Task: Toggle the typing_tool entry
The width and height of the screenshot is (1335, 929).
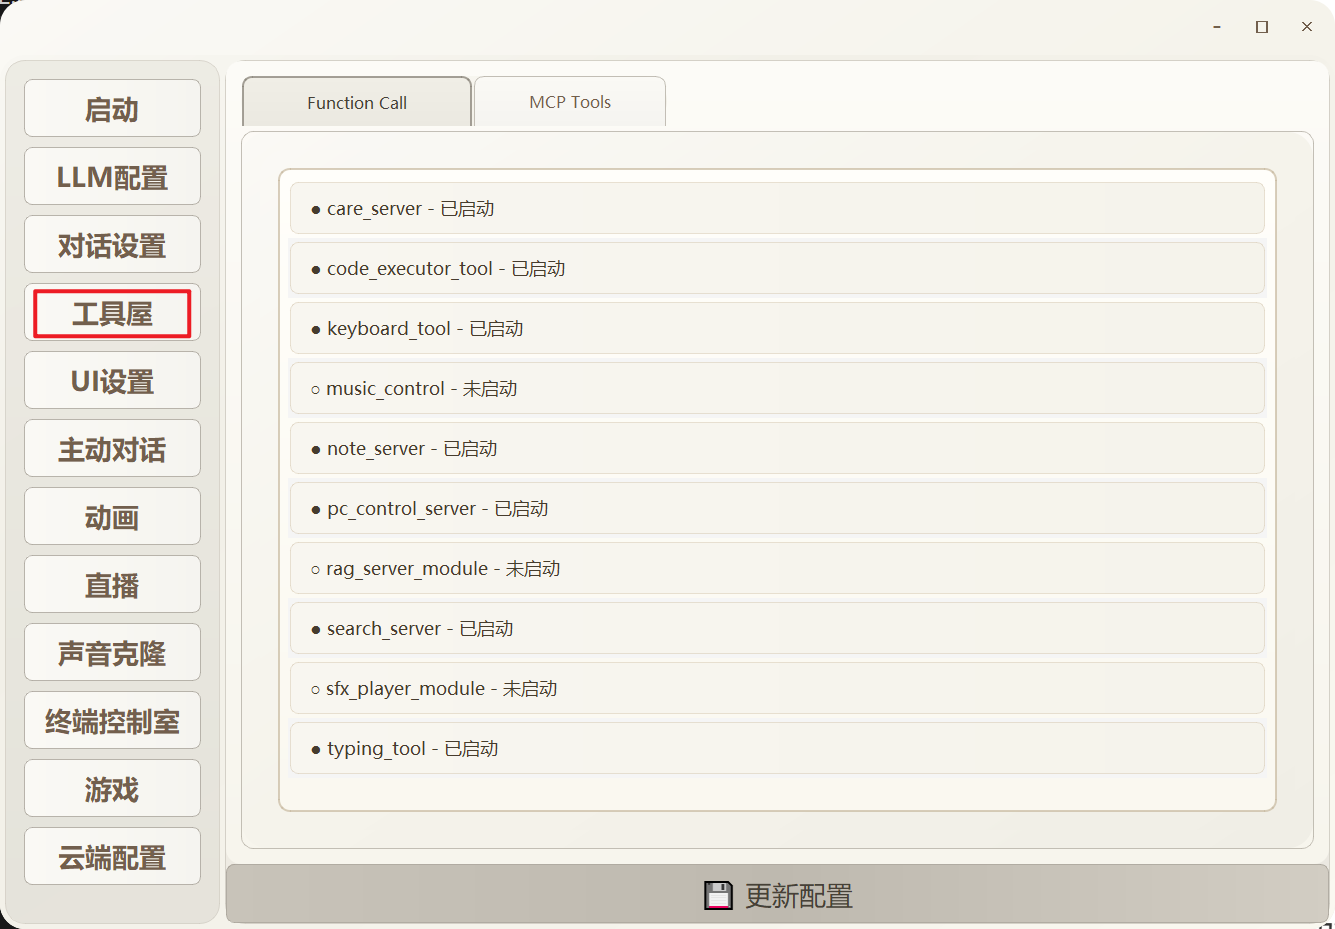Action: (x=776, y=749)
